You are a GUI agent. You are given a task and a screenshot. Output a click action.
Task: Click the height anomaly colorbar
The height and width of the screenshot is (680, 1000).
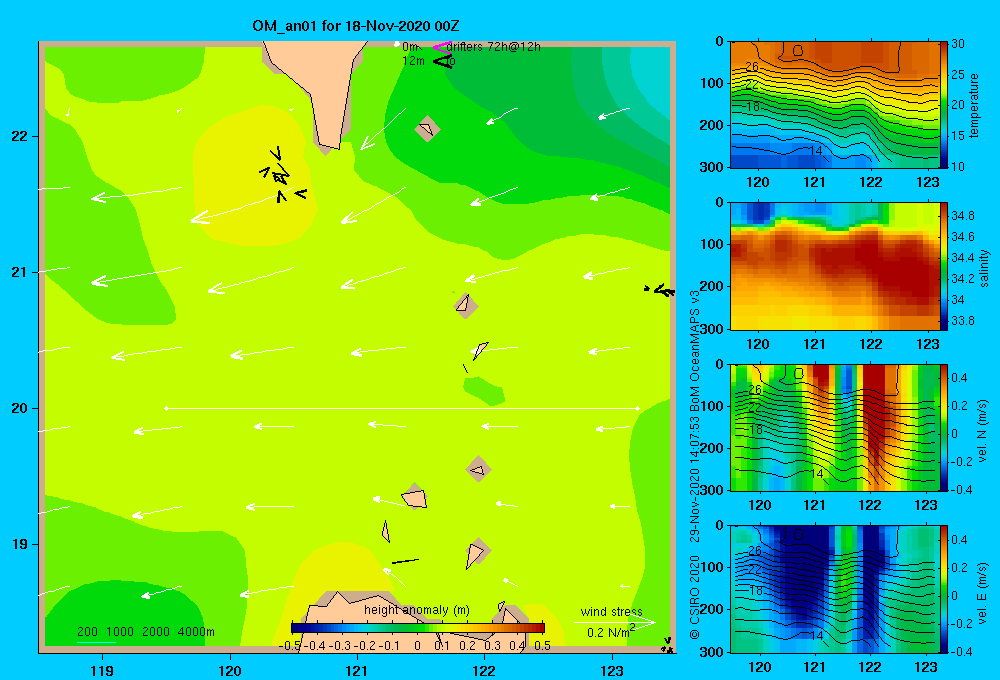click(x=418, y=628)
